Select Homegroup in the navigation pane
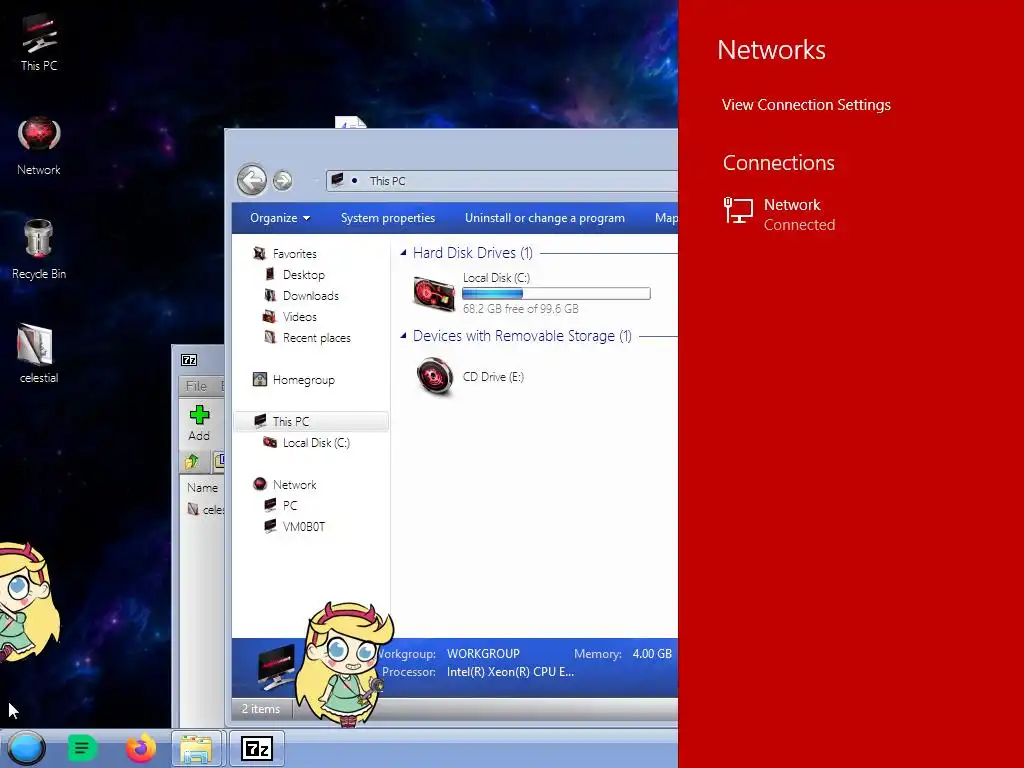 tap(294, 379)
